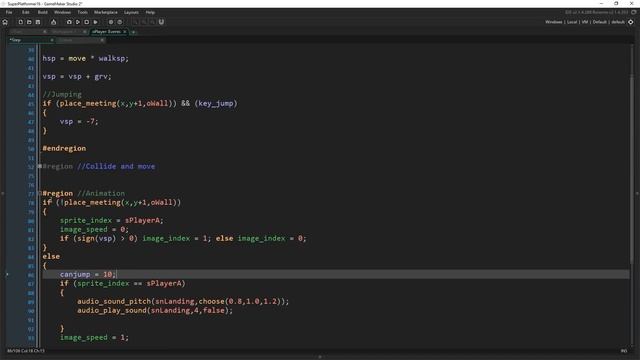Start debugging with the Debug icon

click(x=69, y=22)
